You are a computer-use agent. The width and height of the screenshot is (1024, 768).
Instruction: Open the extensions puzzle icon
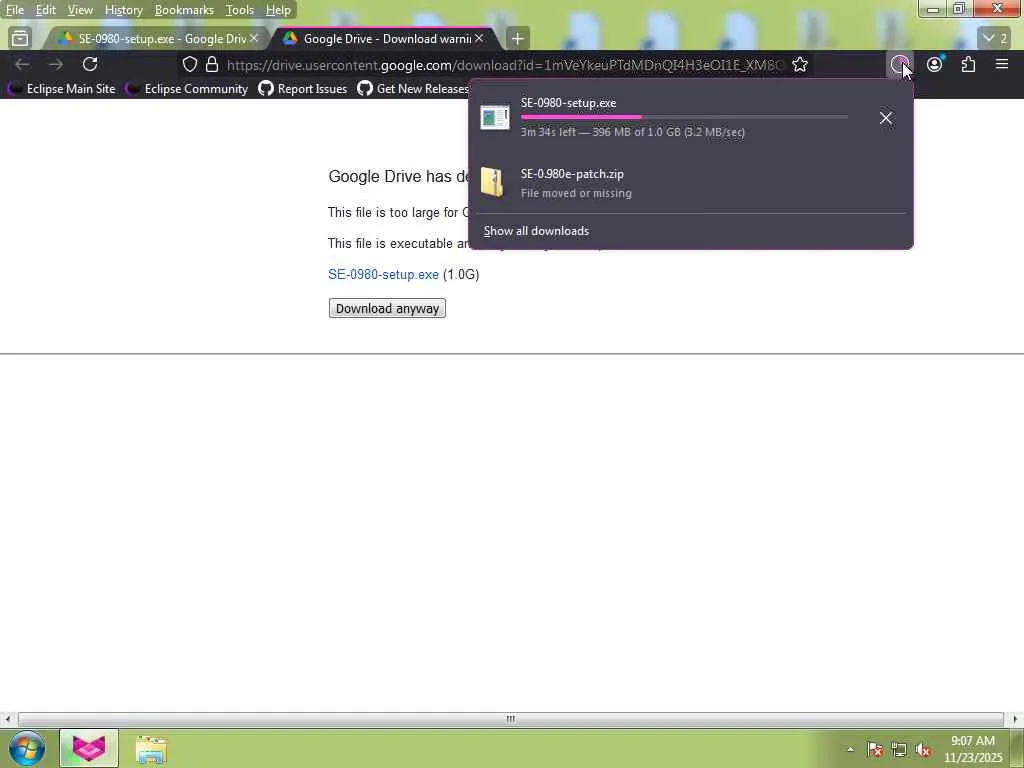[x=968, y=64]
